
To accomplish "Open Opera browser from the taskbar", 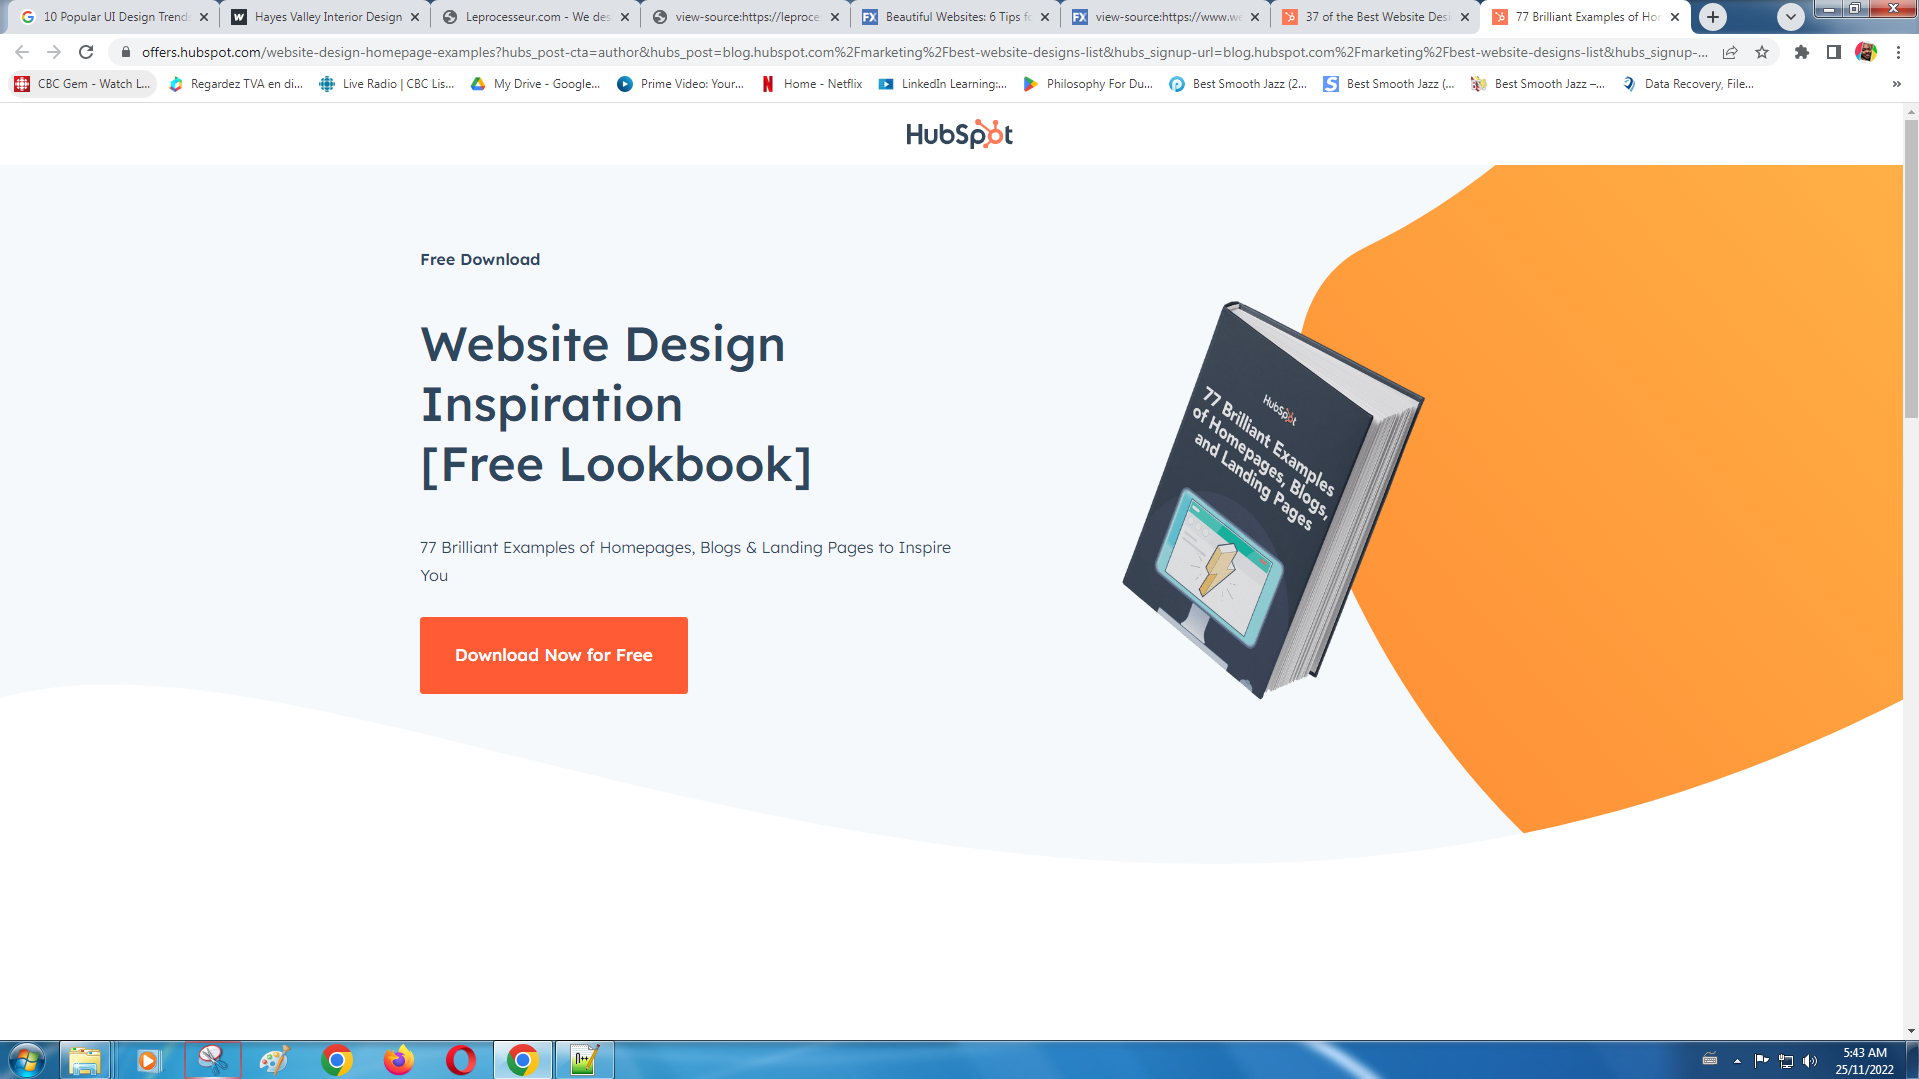I will point(460,1059).
